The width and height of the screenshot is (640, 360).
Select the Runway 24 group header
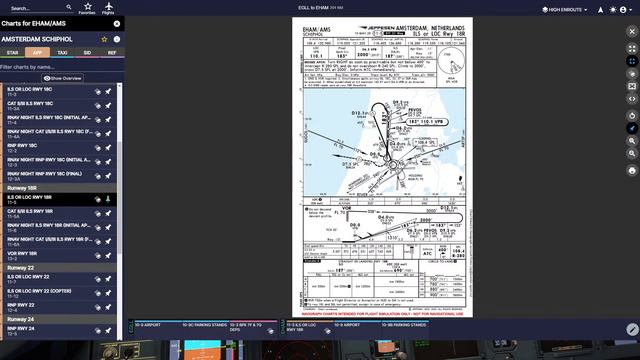[60, 319]
